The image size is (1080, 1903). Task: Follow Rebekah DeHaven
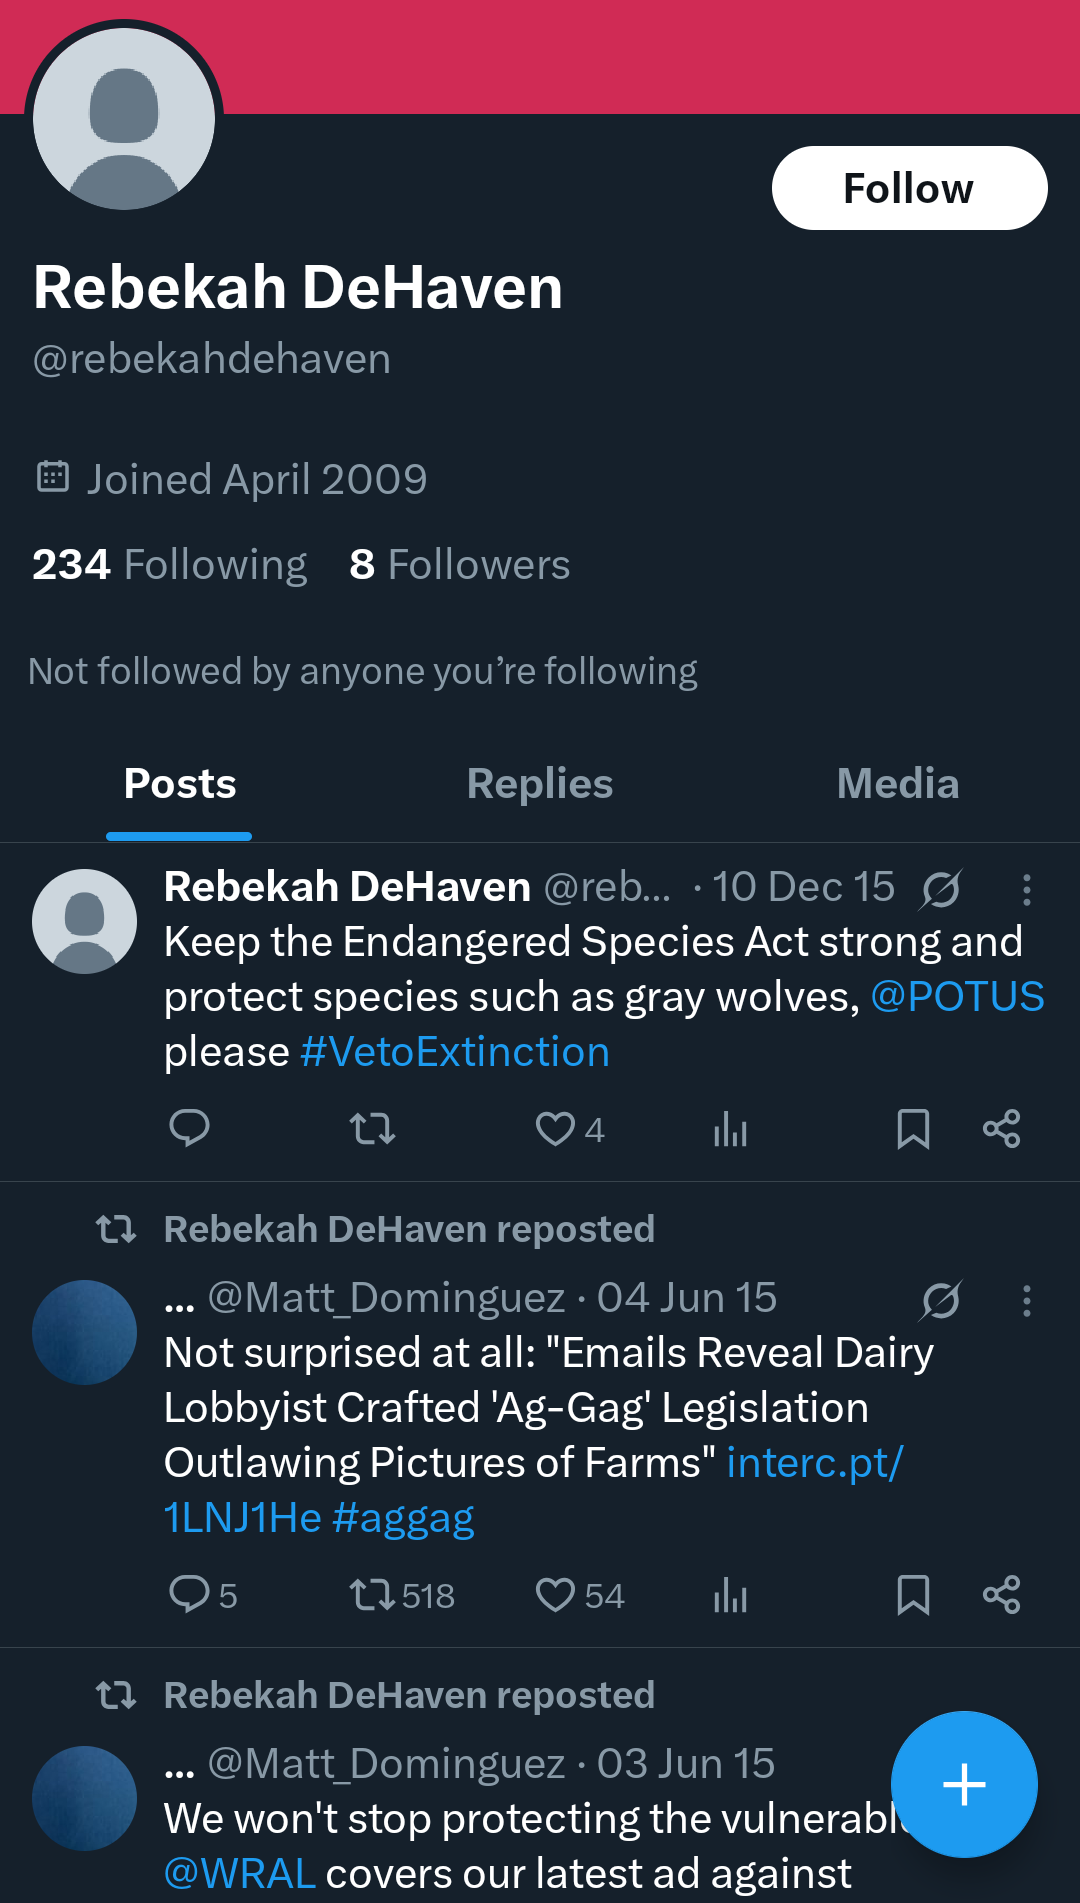[x=909, y=188]
